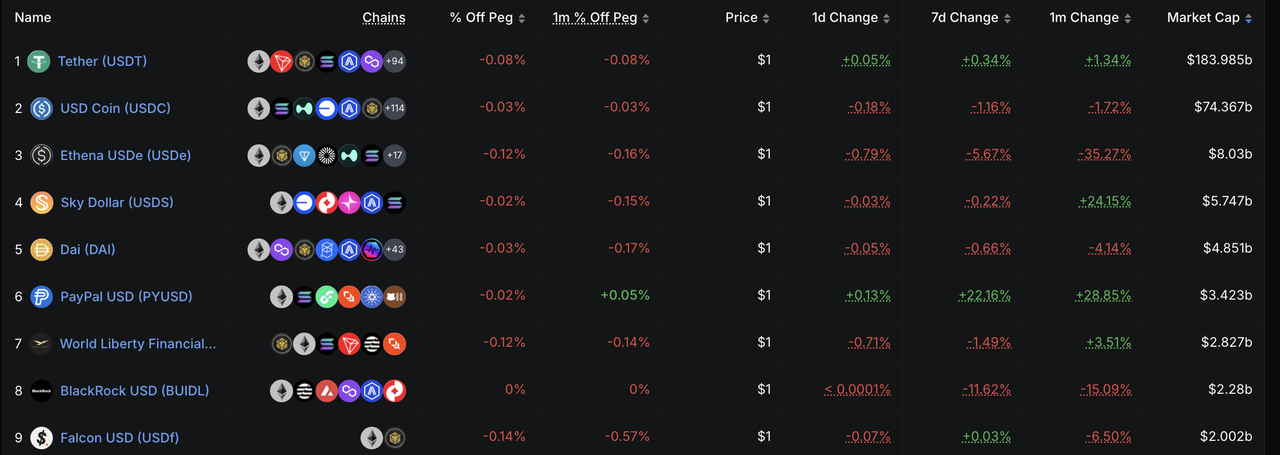Click the Chains column header
The height and width of the screenshot is (455, 1280).
coord(384,18)
